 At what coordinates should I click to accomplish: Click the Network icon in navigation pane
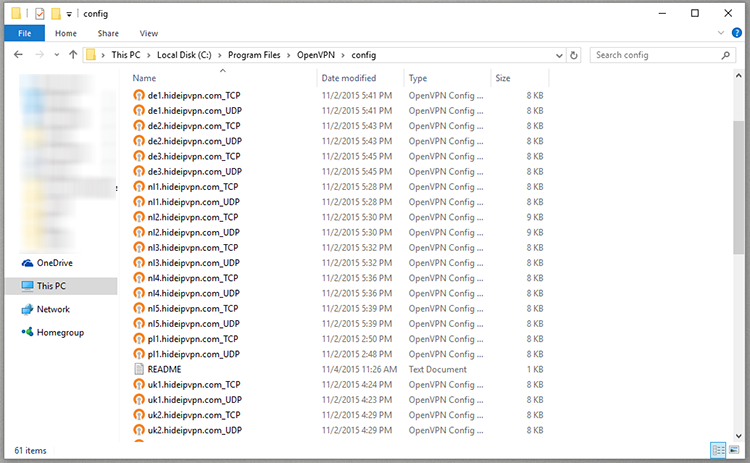click(27, 309)
